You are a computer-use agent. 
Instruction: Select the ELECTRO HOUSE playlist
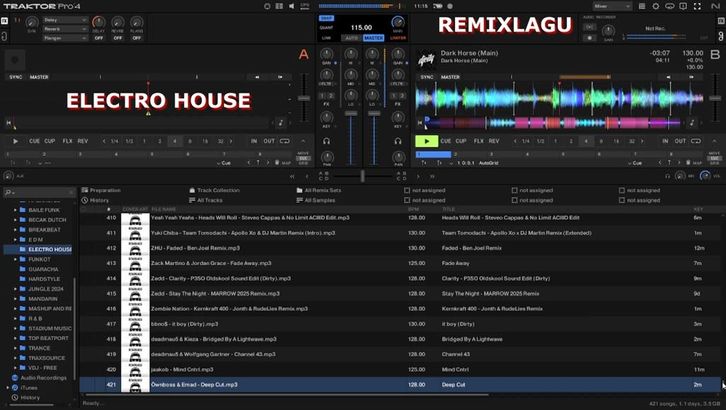pyautogui.click(x=50, y=249)
